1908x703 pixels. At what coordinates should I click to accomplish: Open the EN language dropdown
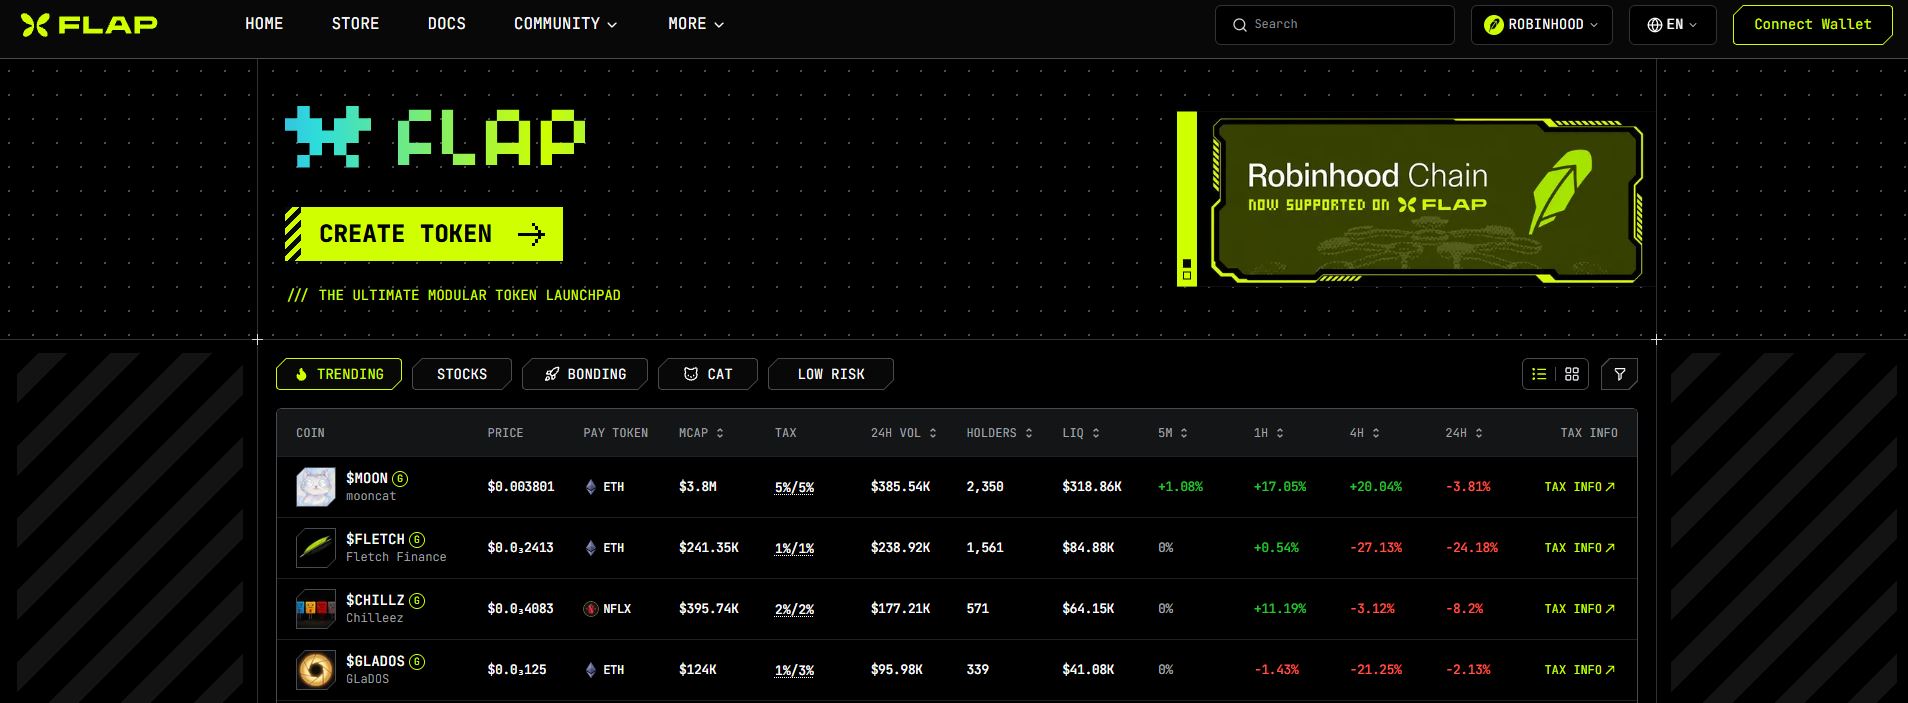(x=1673, y=25)
